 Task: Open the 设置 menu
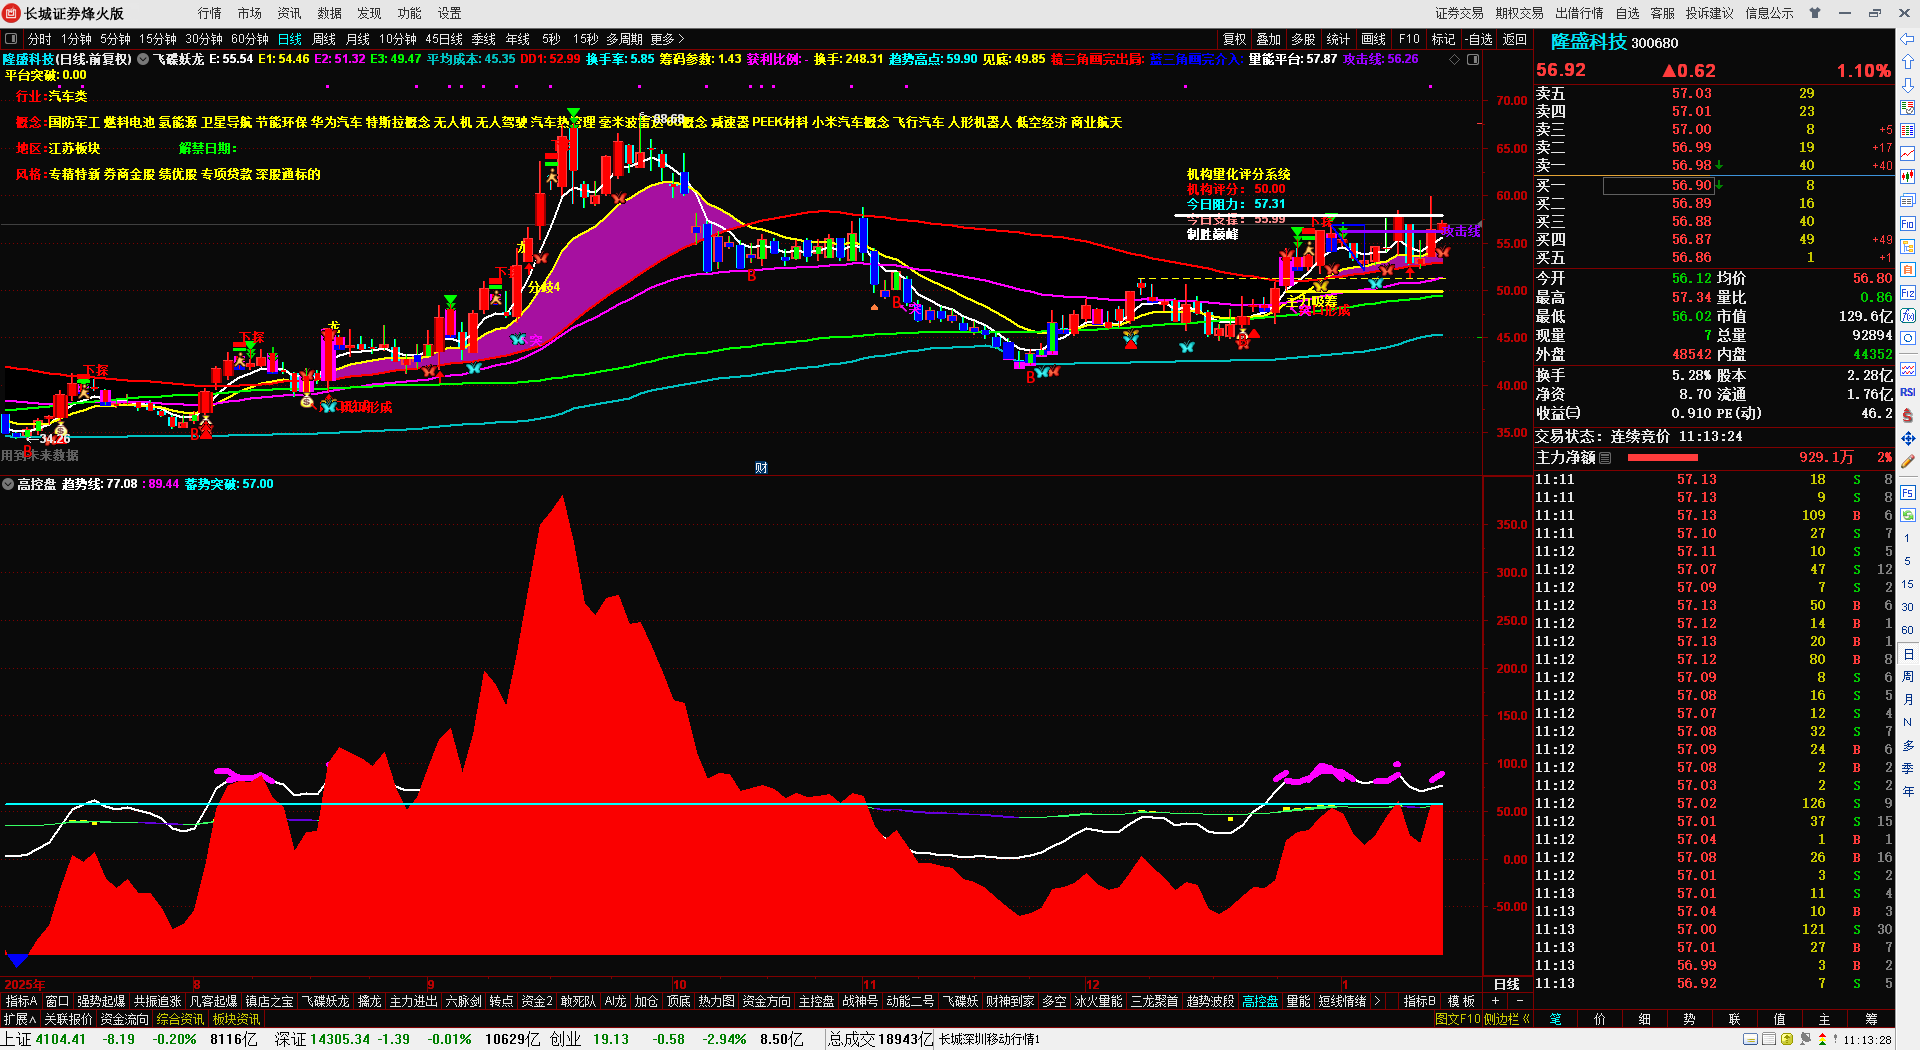point(449,13)
